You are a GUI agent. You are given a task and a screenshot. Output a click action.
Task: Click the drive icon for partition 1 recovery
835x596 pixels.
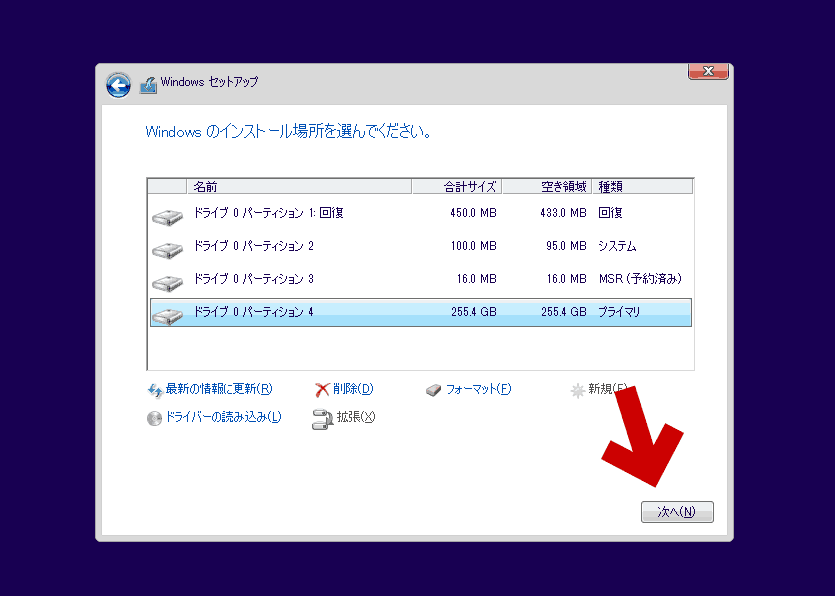(167, 216)
